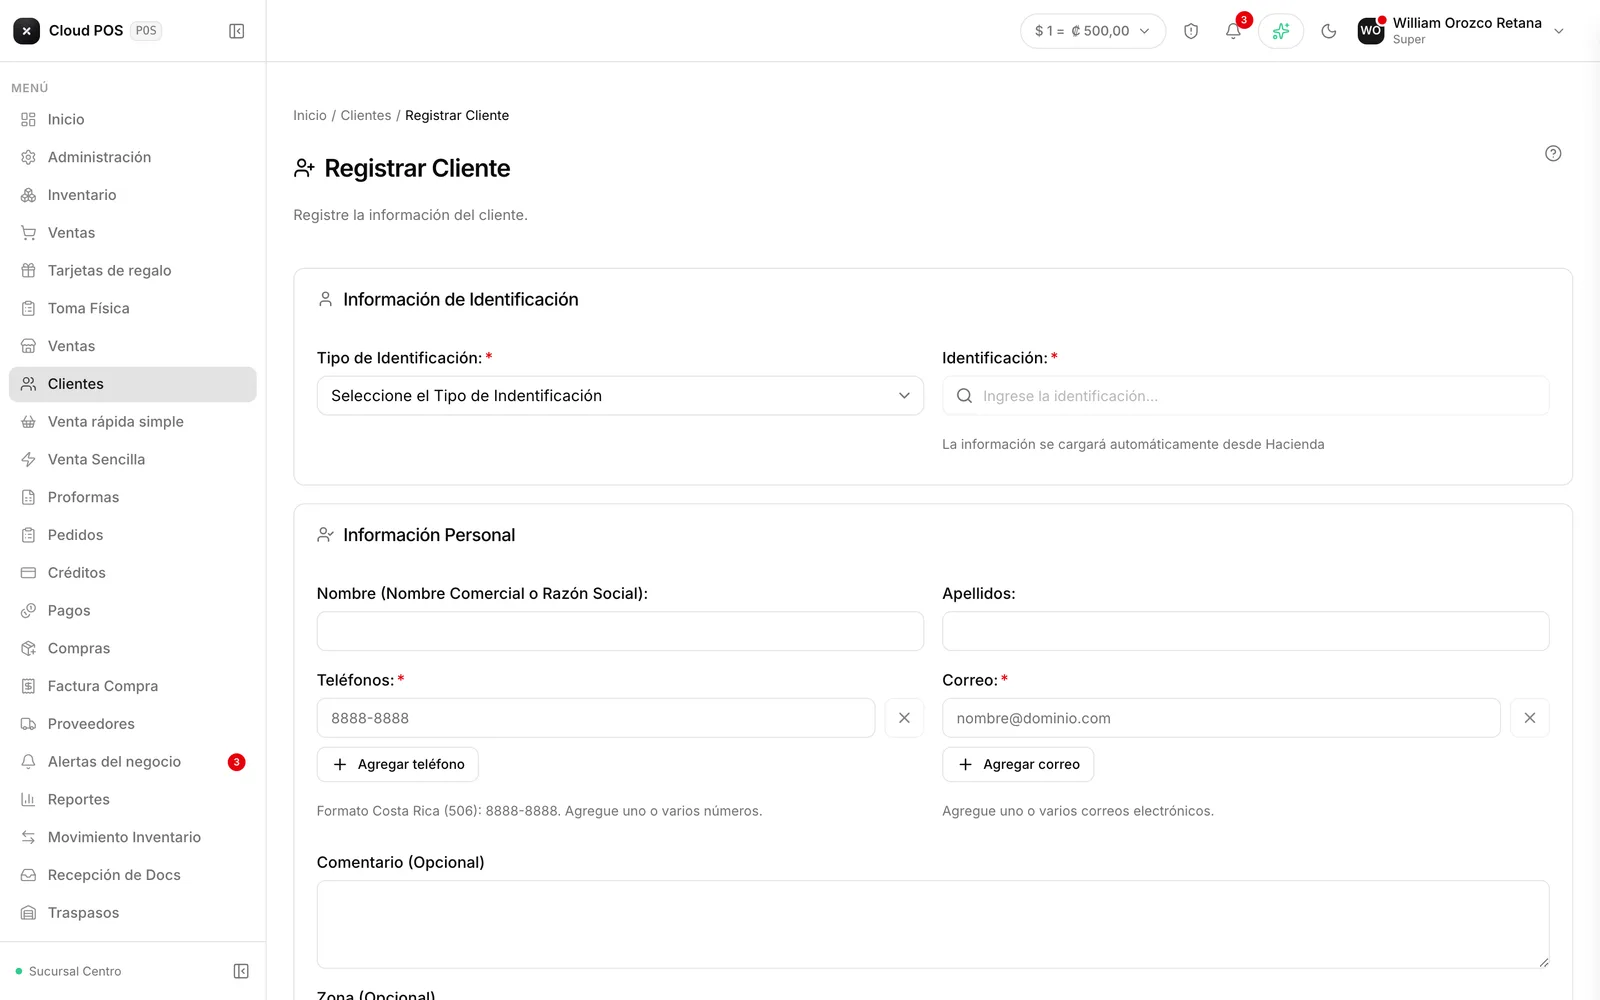Remove the email field with X button
Screen dimensions: 1600x1000
1530,718
